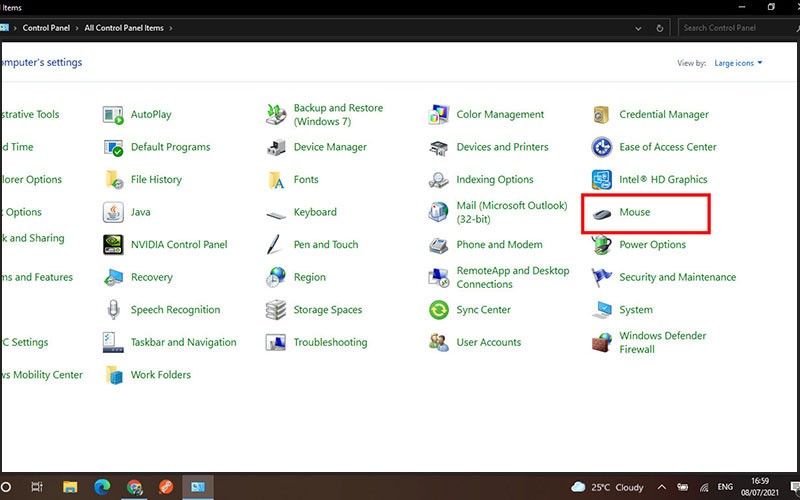800x500 pixels.
Task: Expand chevron after 'All Control Panel Items'
Action: click(x=170, y=28)
